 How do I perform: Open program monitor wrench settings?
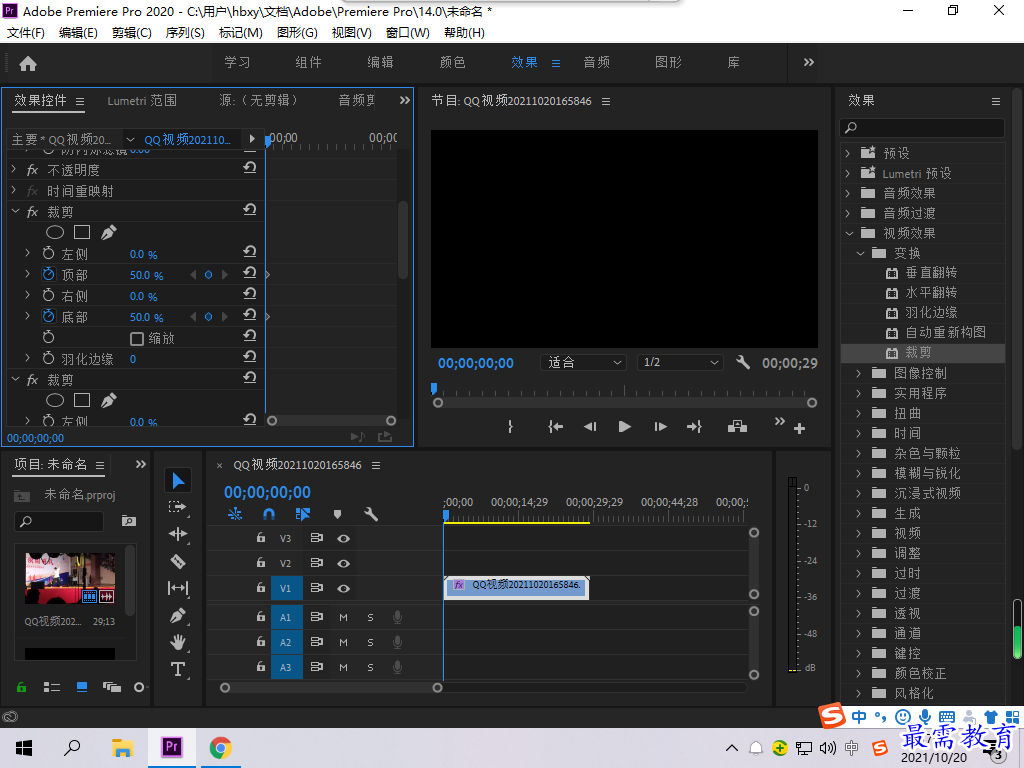click(x=743, y=362)
